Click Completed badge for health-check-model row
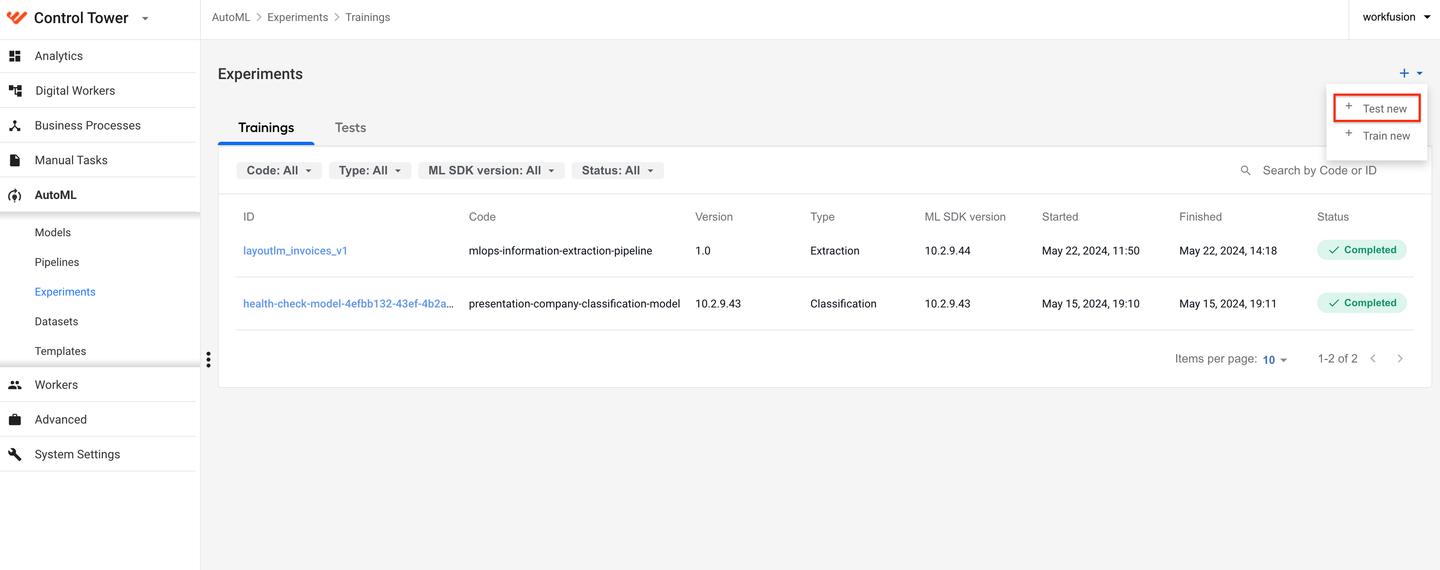The image size is (1440, 570). point(1362,303)
